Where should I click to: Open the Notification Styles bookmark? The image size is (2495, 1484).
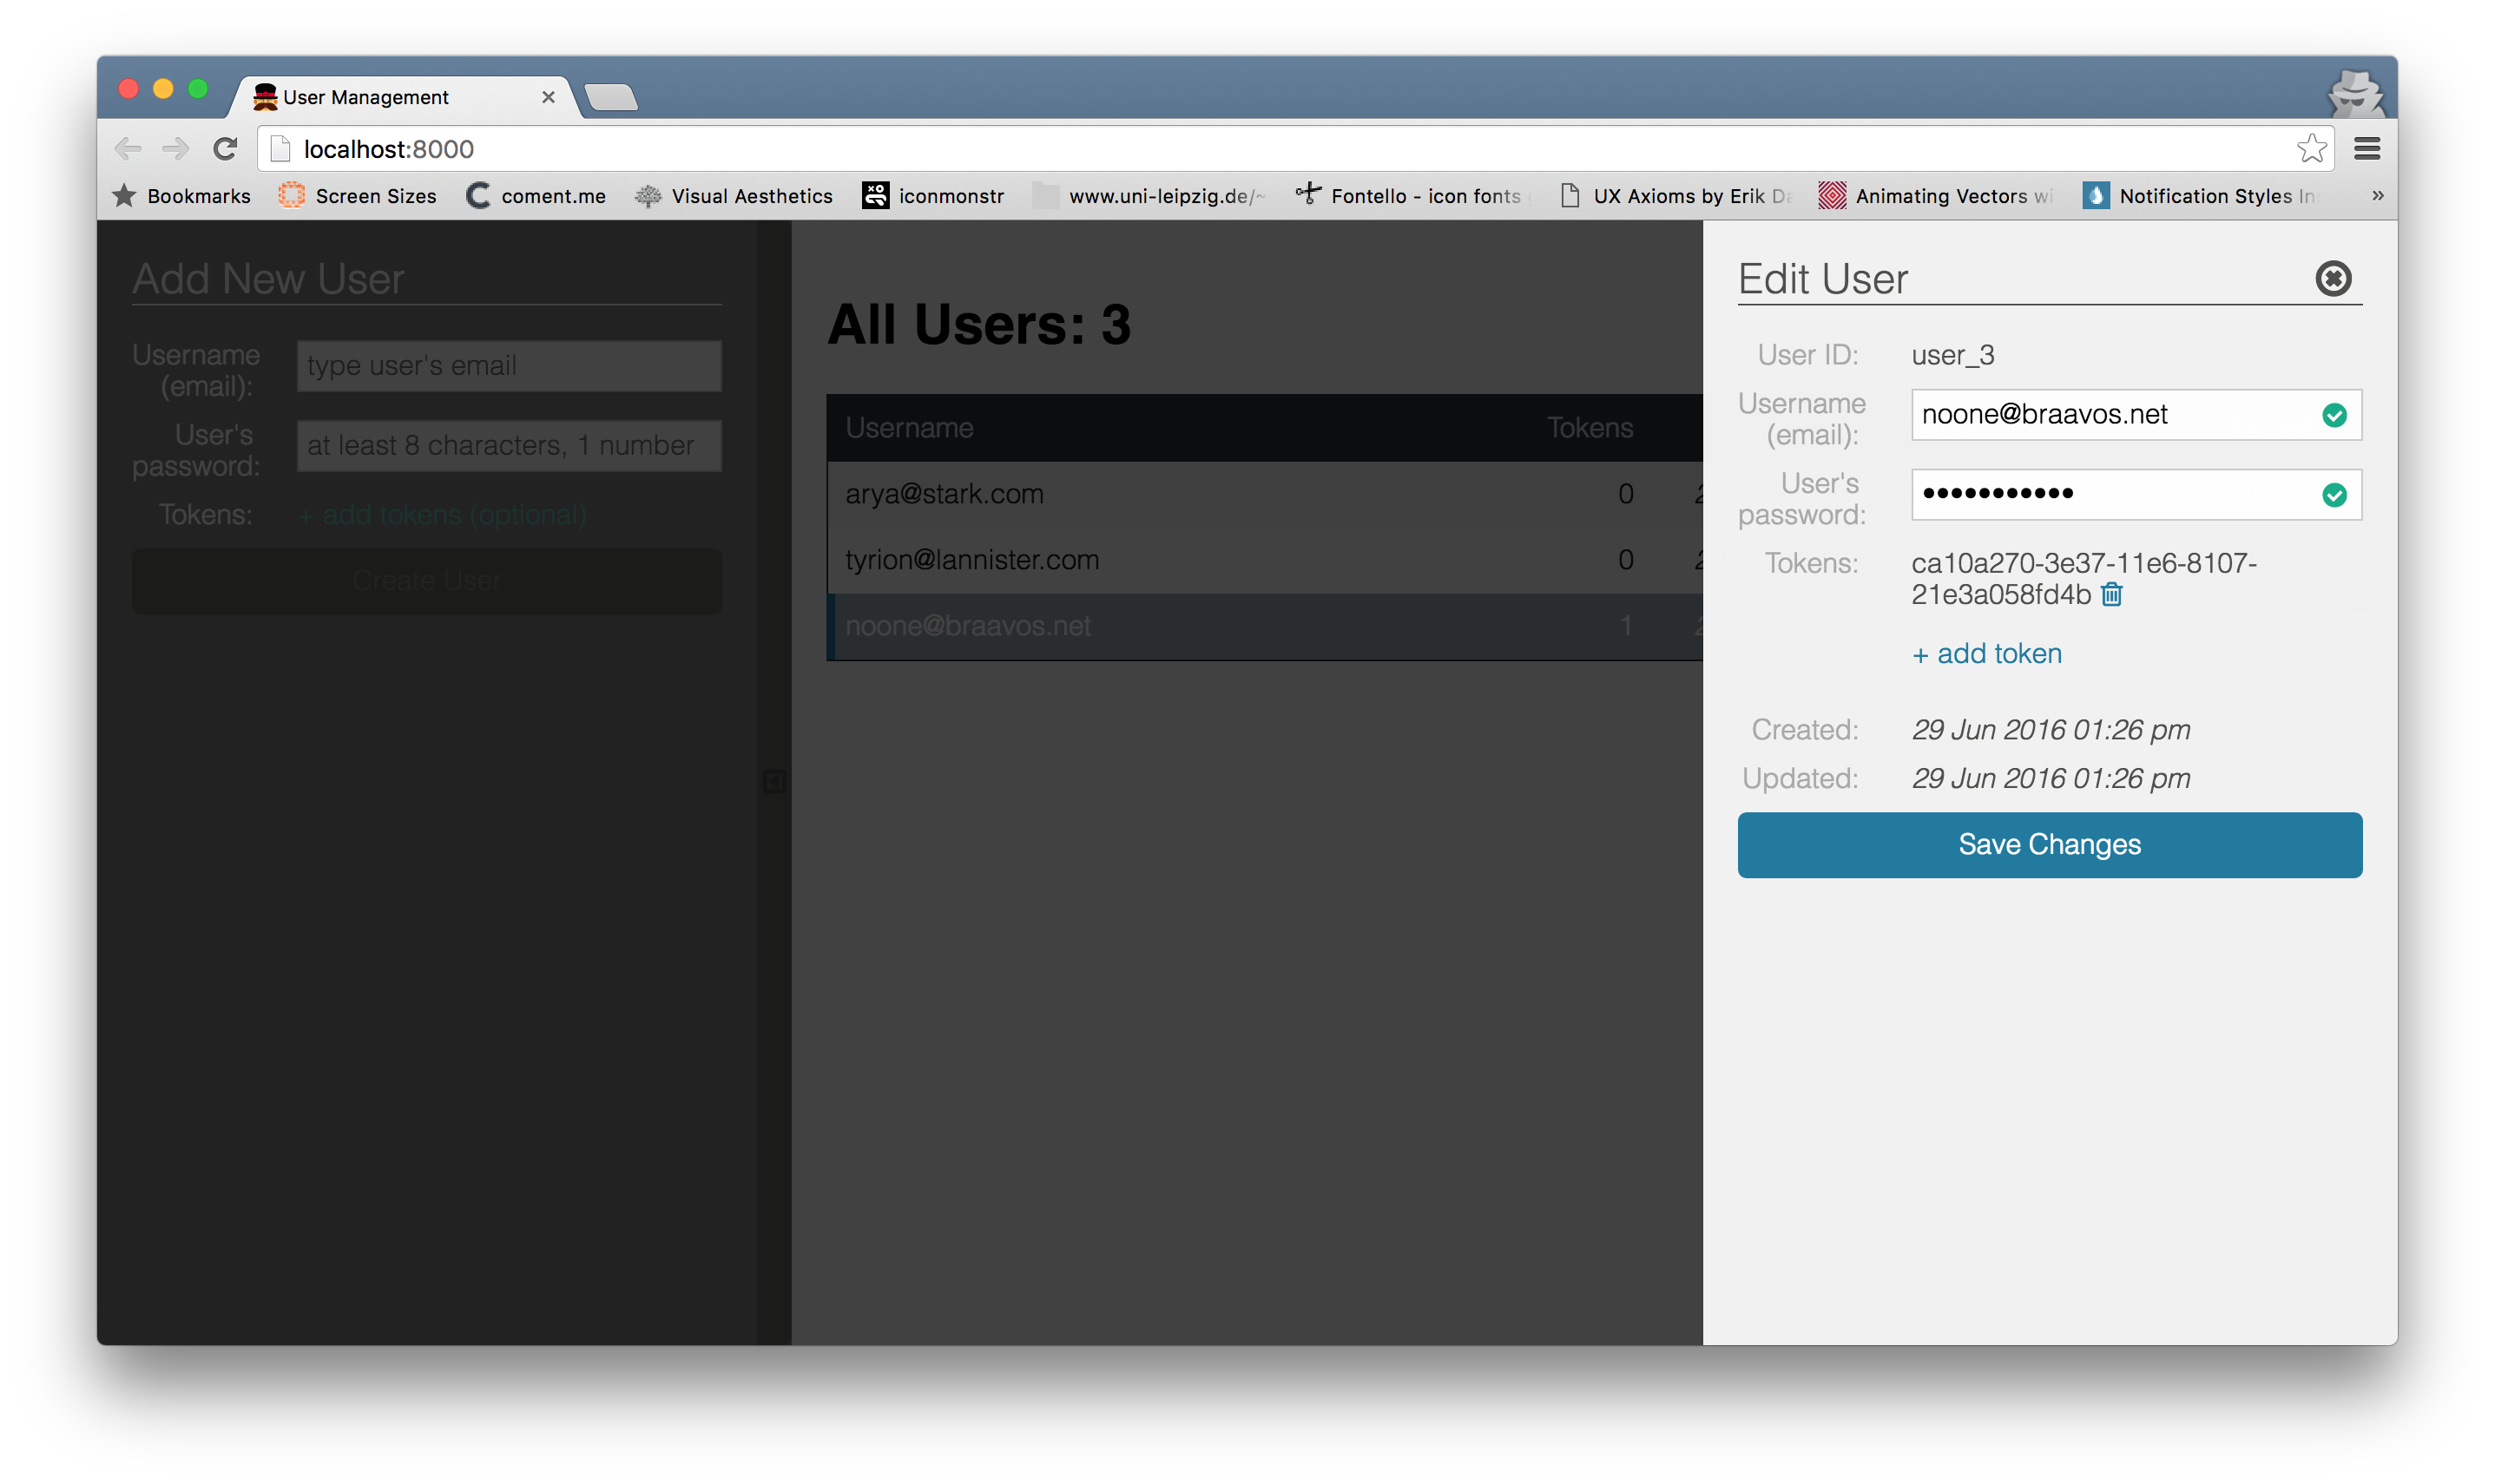click(x=2198, y=196)
